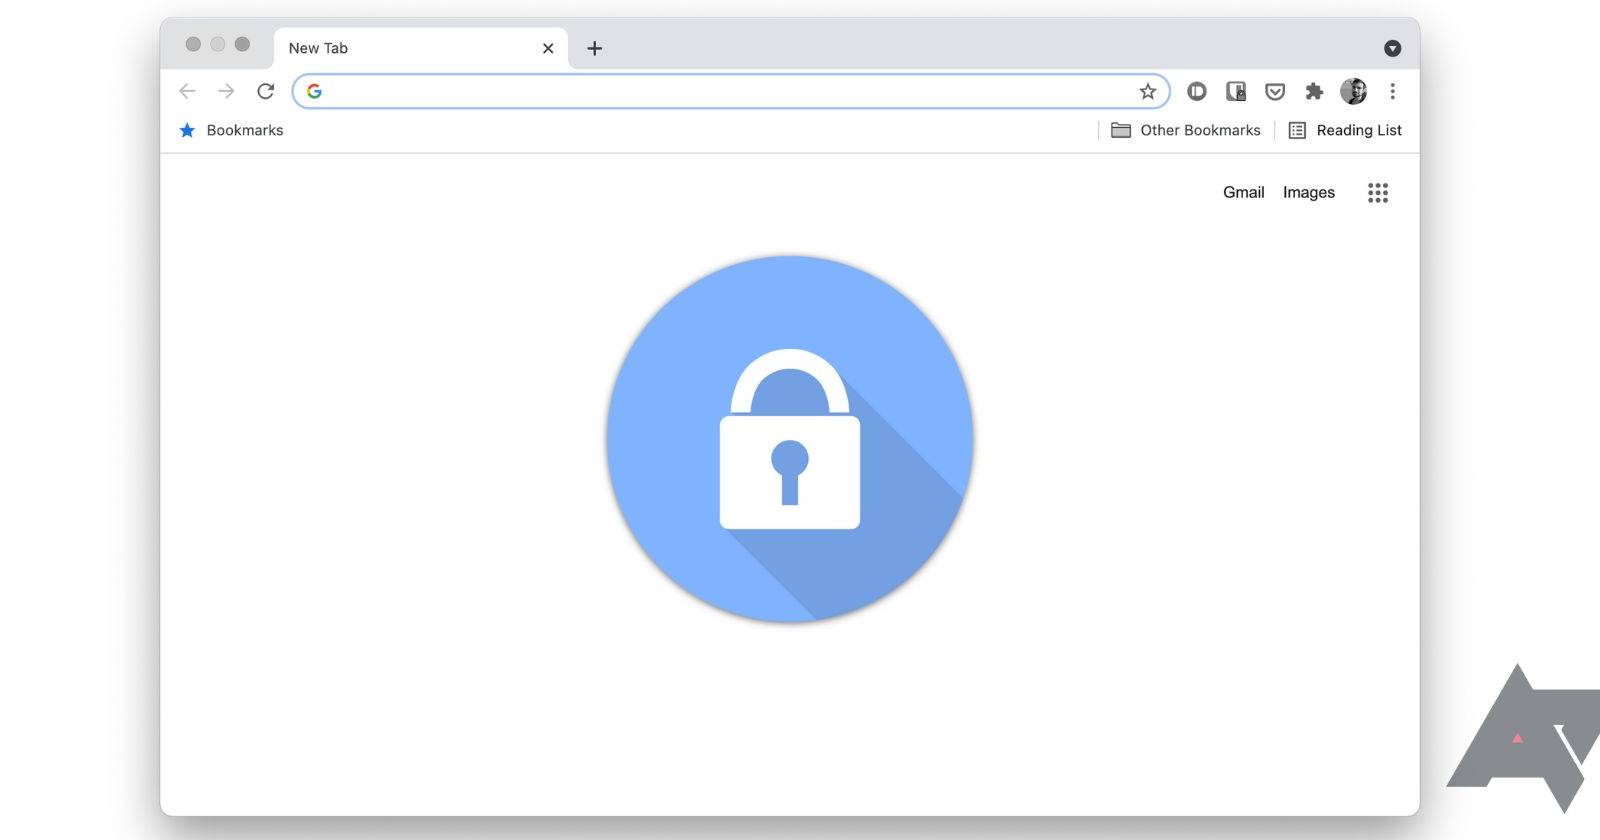
Task: Open the Google apps grid
Action: pos(1378,193)
